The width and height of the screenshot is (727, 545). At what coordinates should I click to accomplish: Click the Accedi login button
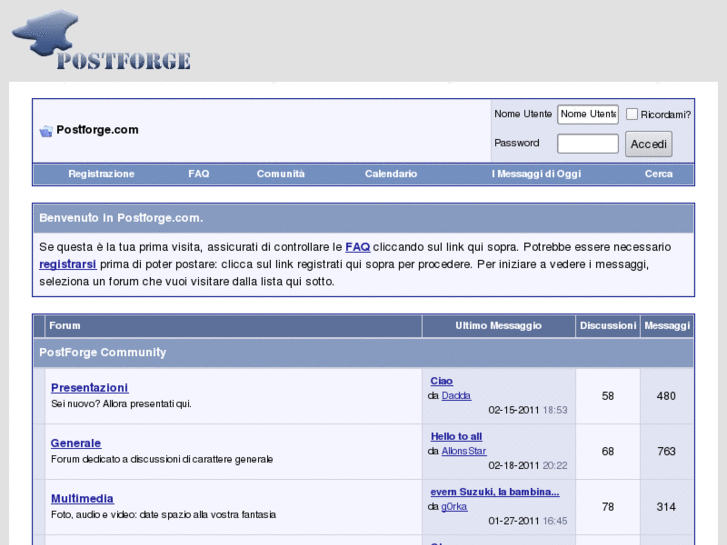tap(648, 144)
